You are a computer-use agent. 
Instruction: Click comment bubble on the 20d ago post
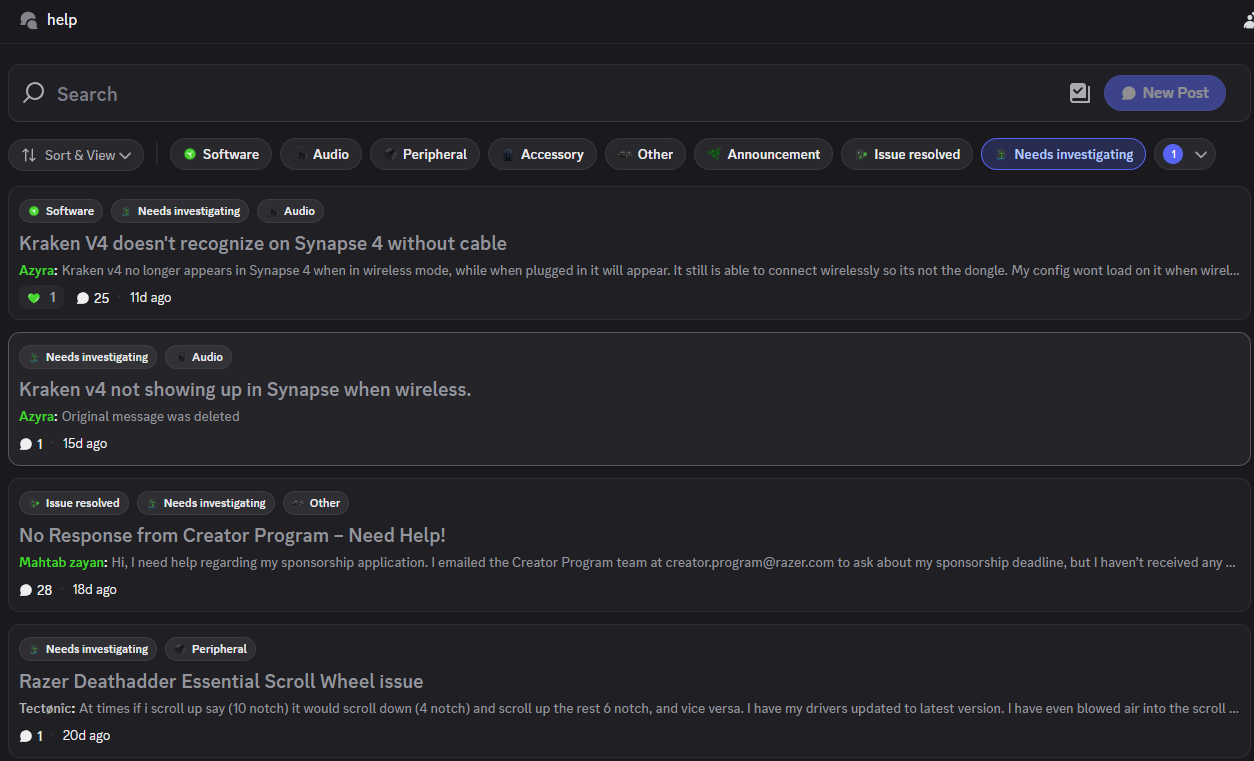pos(26,736)
